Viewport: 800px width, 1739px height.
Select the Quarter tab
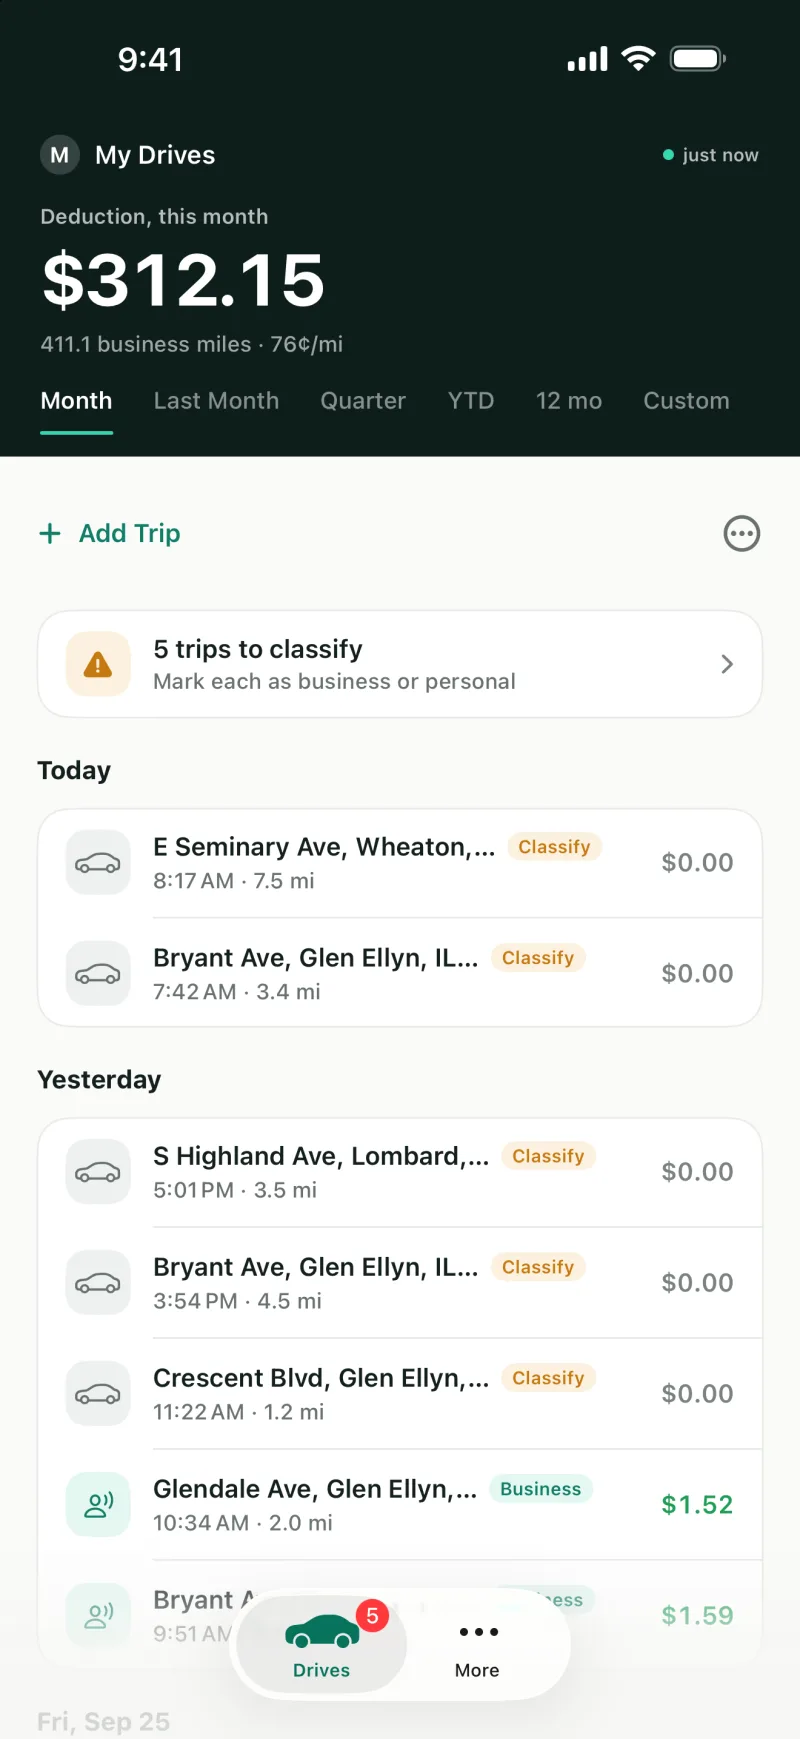coord(363,401)
